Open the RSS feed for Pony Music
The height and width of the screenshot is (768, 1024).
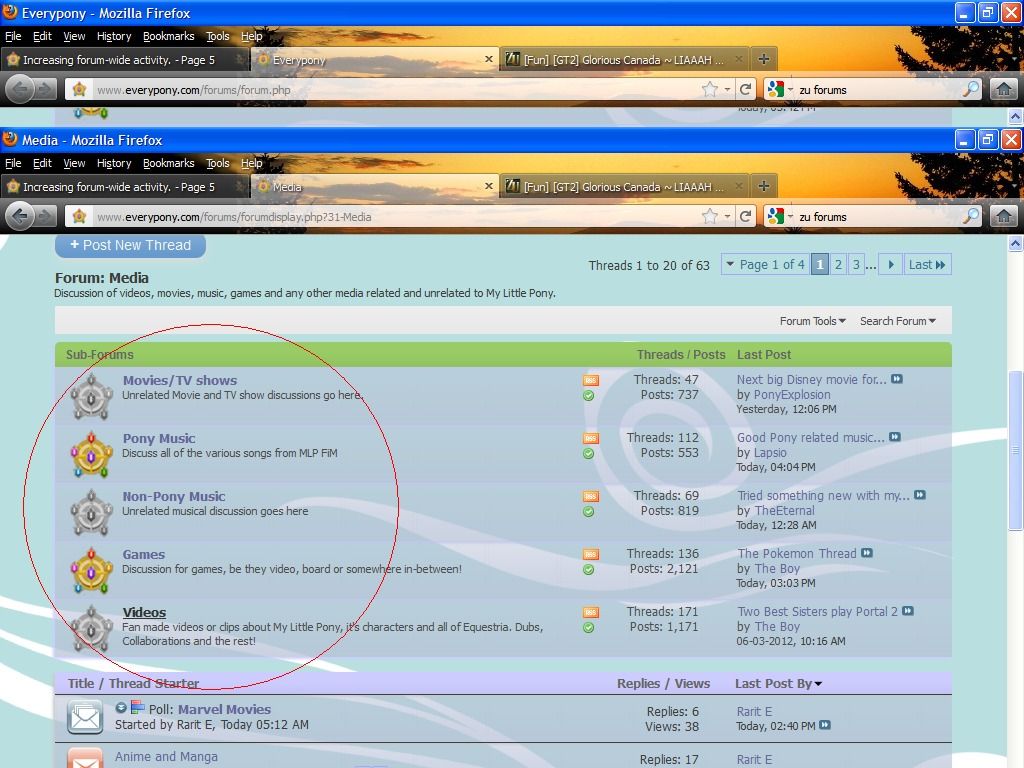(x=591, y=438)
